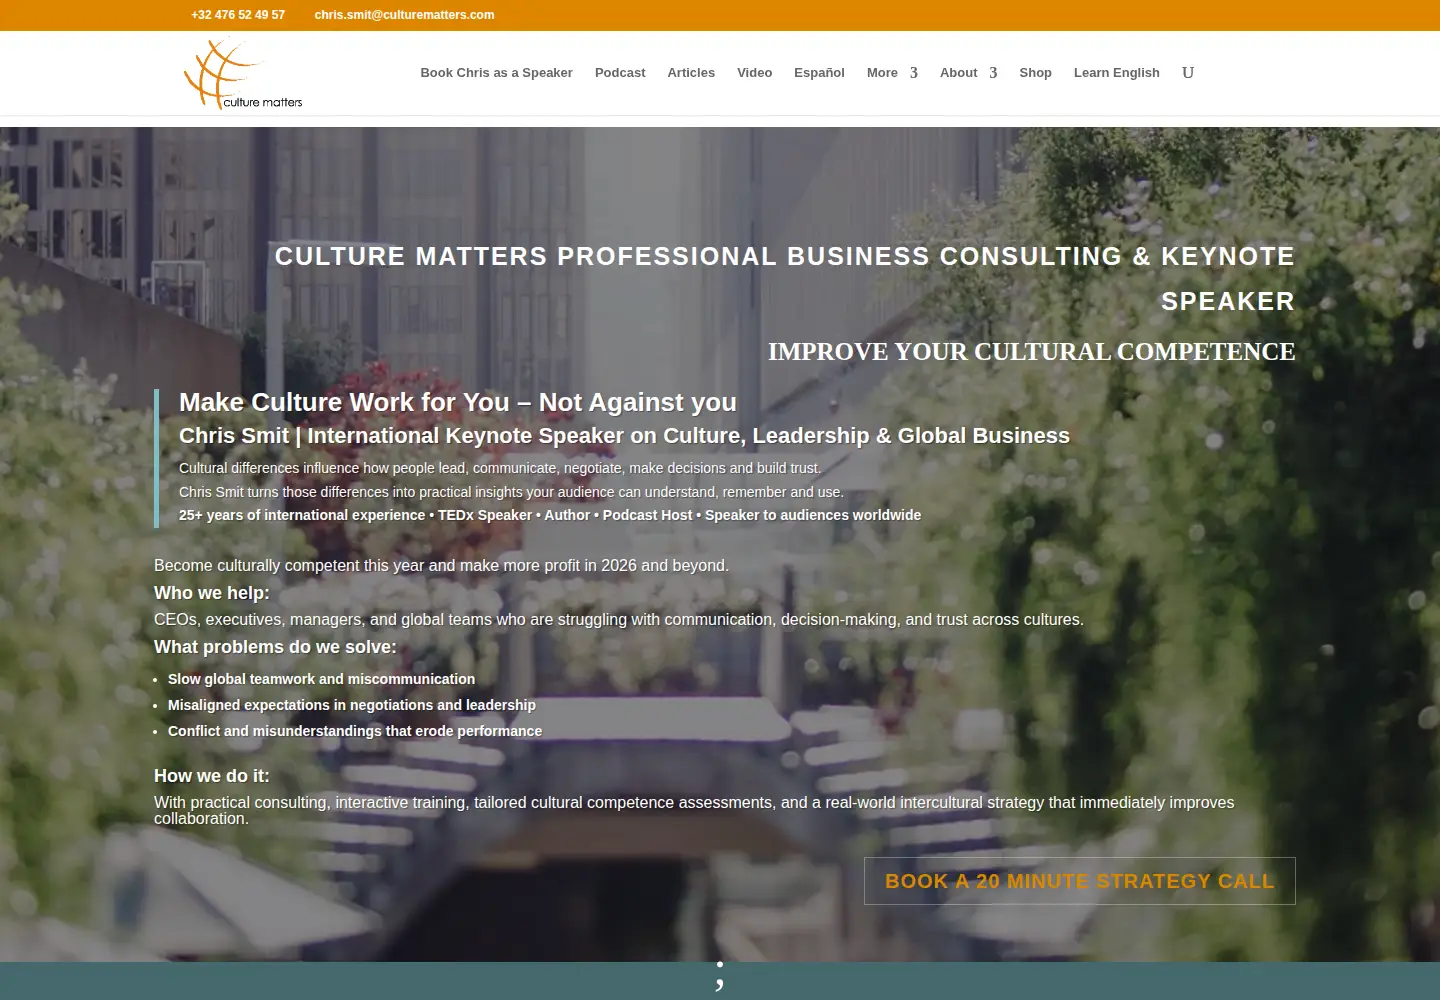Image resolution: width=1440 pixels, height=1000 pixels.
Task: Go to the Podcast menu item
Action: pos(620,73)
